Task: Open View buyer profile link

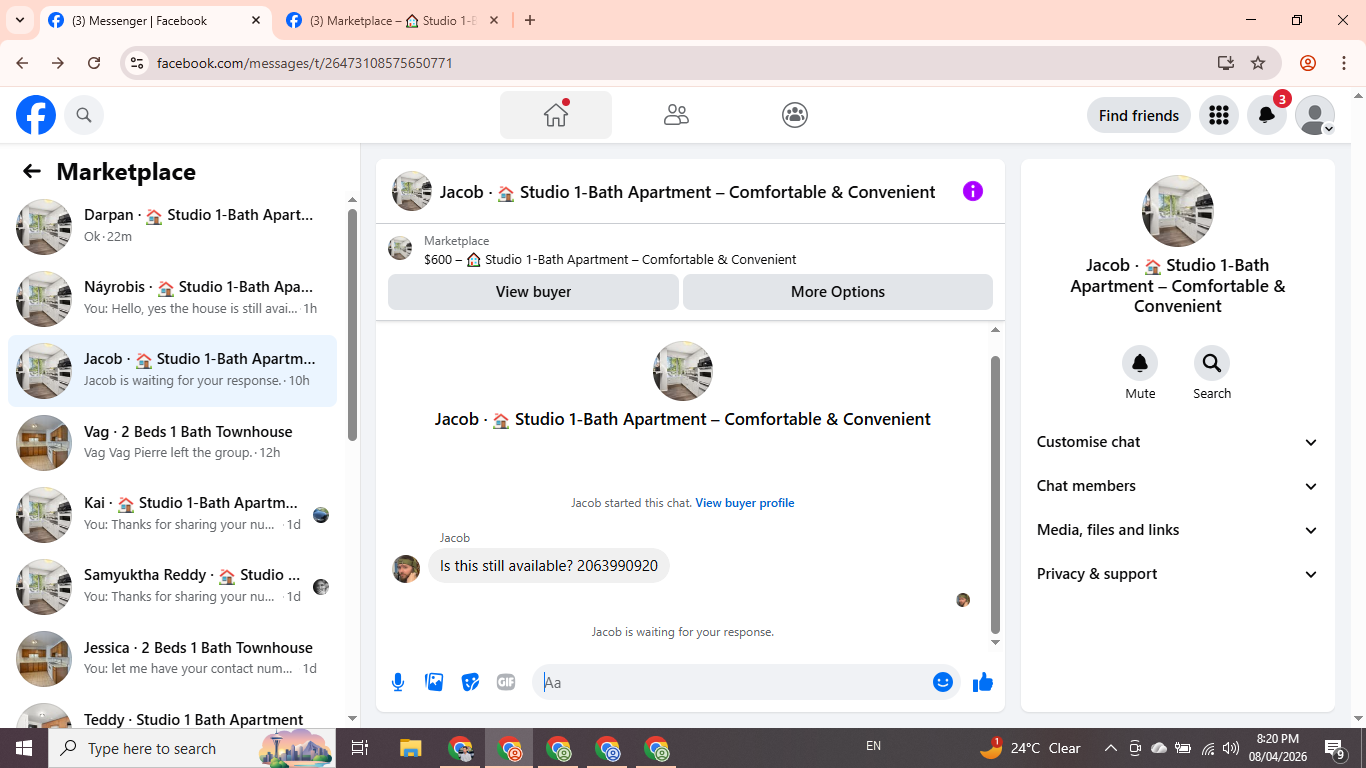Action: [745, 503]
